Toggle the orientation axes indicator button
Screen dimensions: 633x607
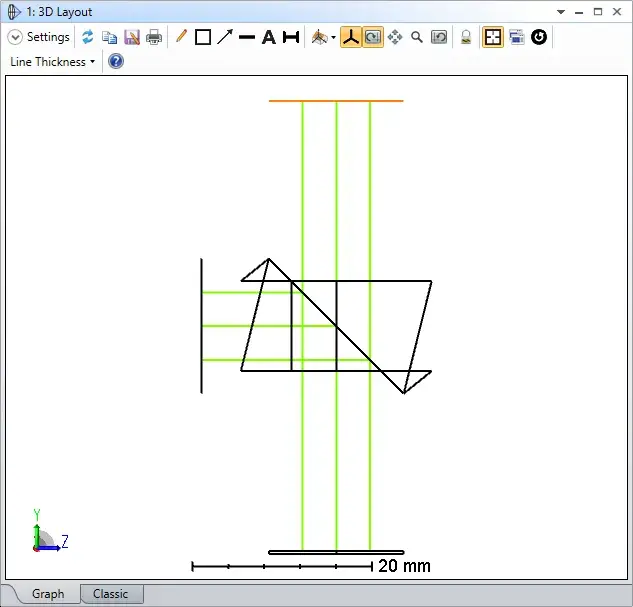pos(351,37)
